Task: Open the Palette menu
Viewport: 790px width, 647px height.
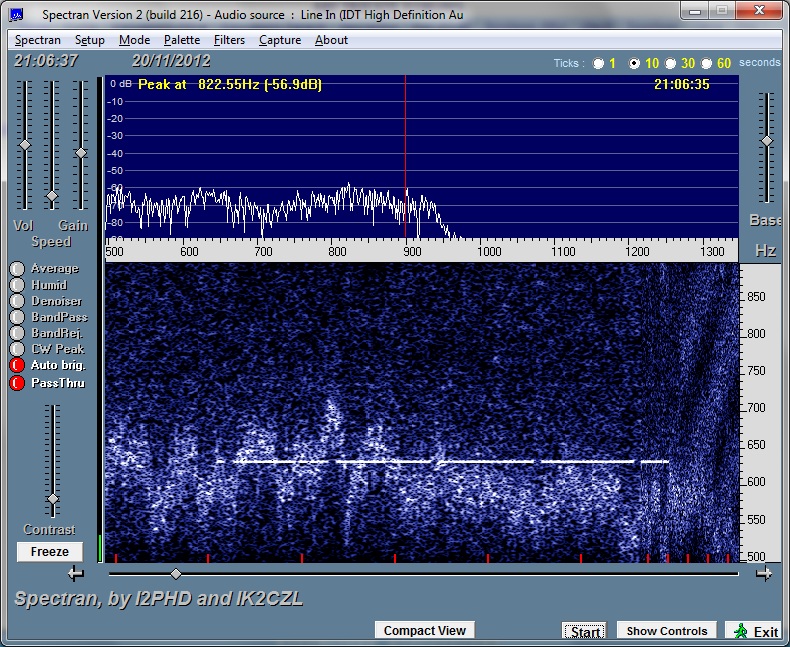Action: [182, 40]
